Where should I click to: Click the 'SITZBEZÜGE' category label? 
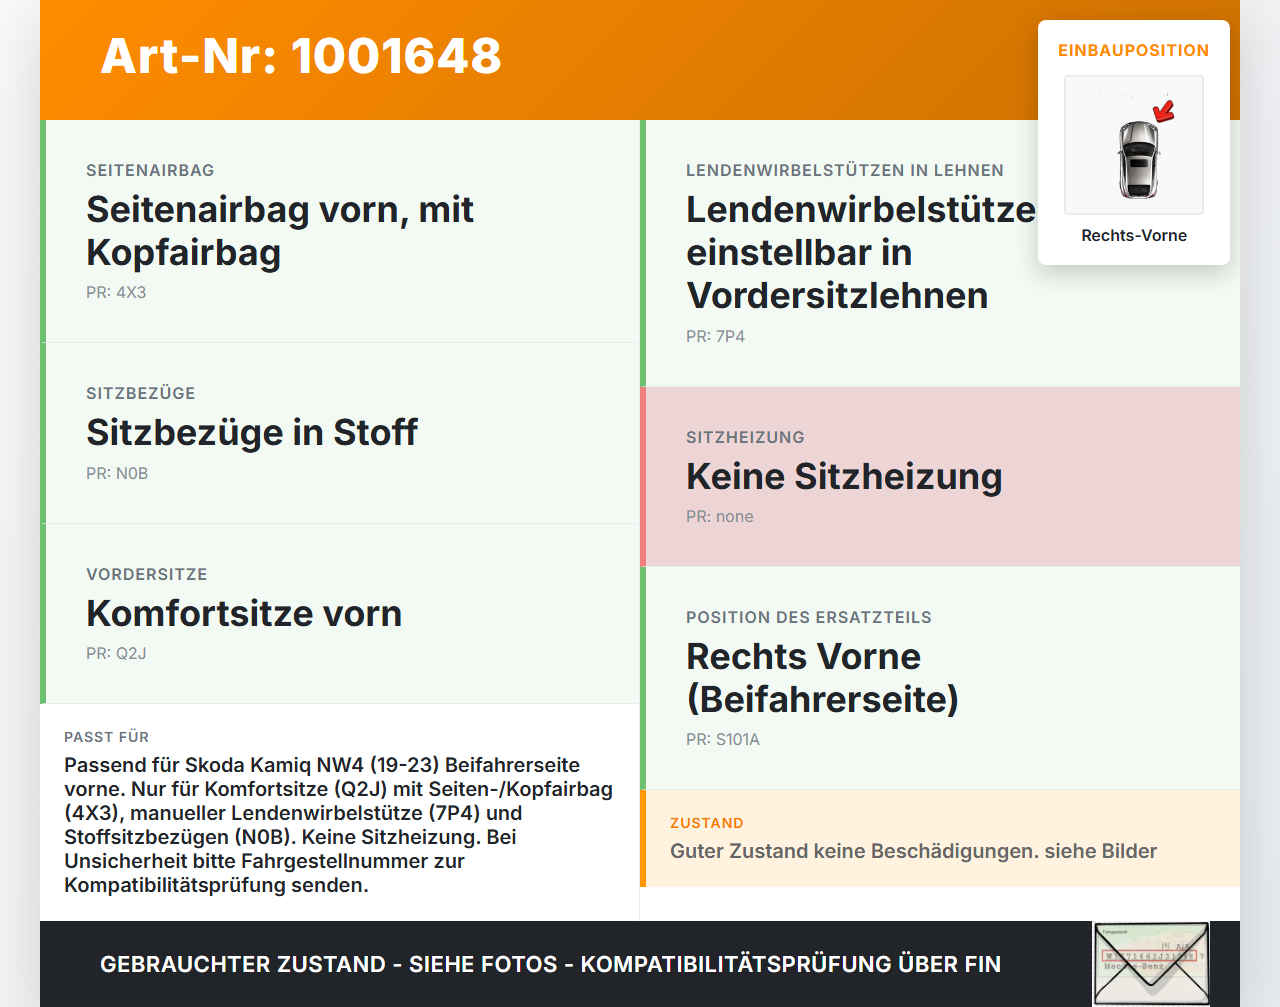(141, 393)
